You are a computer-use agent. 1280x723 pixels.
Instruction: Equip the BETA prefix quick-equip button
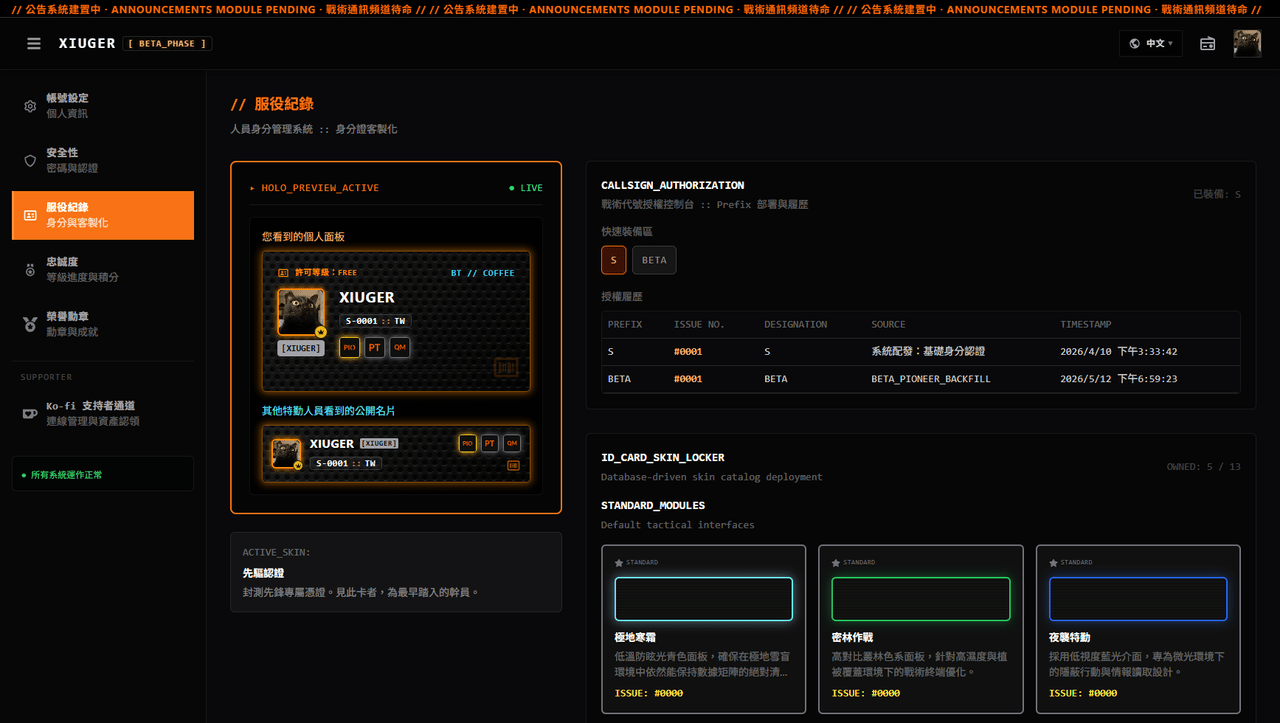pyautogui.click(x=654, y=260)
